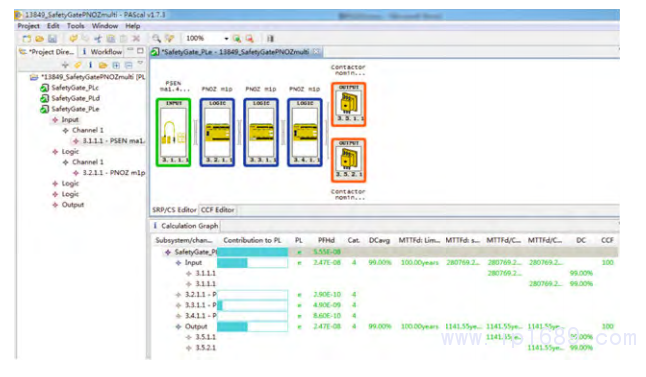Expand the Output node in the project tree
Screen dimensions: 646x377
[55, 205]
